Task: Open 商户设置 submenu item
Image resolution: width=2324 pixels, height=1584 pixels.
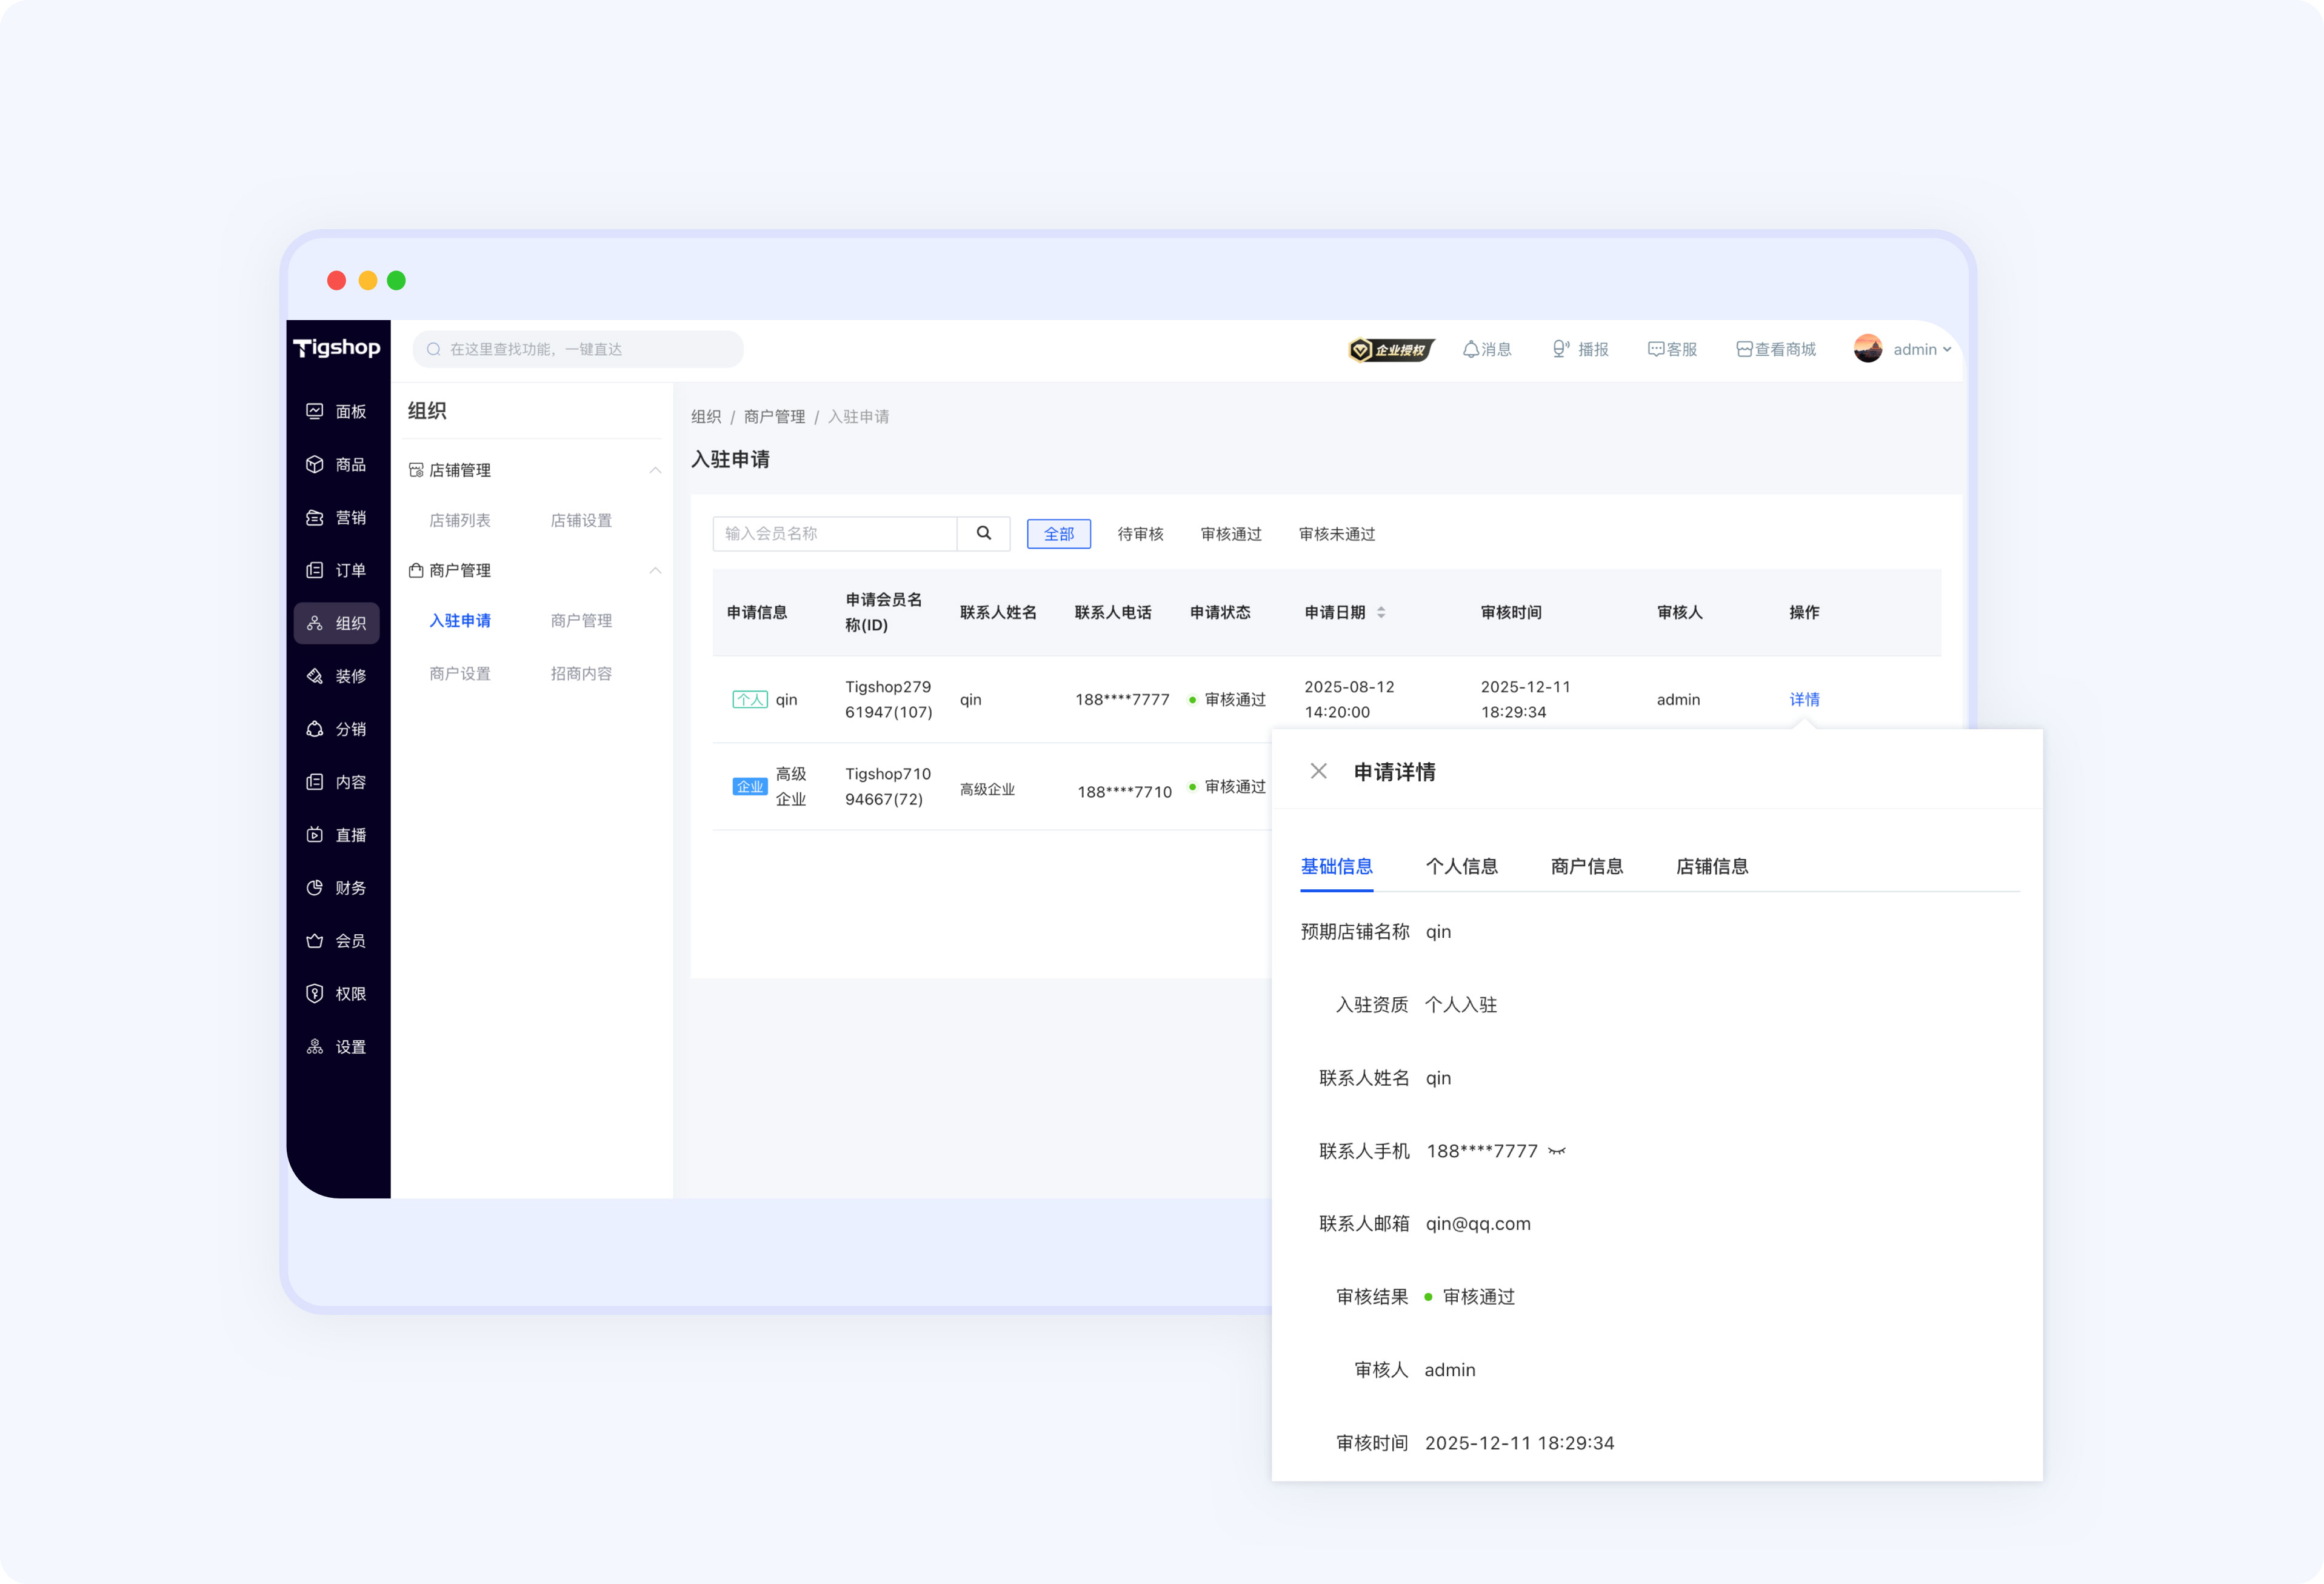Action: pyautogui.click(x=460, y=673)
